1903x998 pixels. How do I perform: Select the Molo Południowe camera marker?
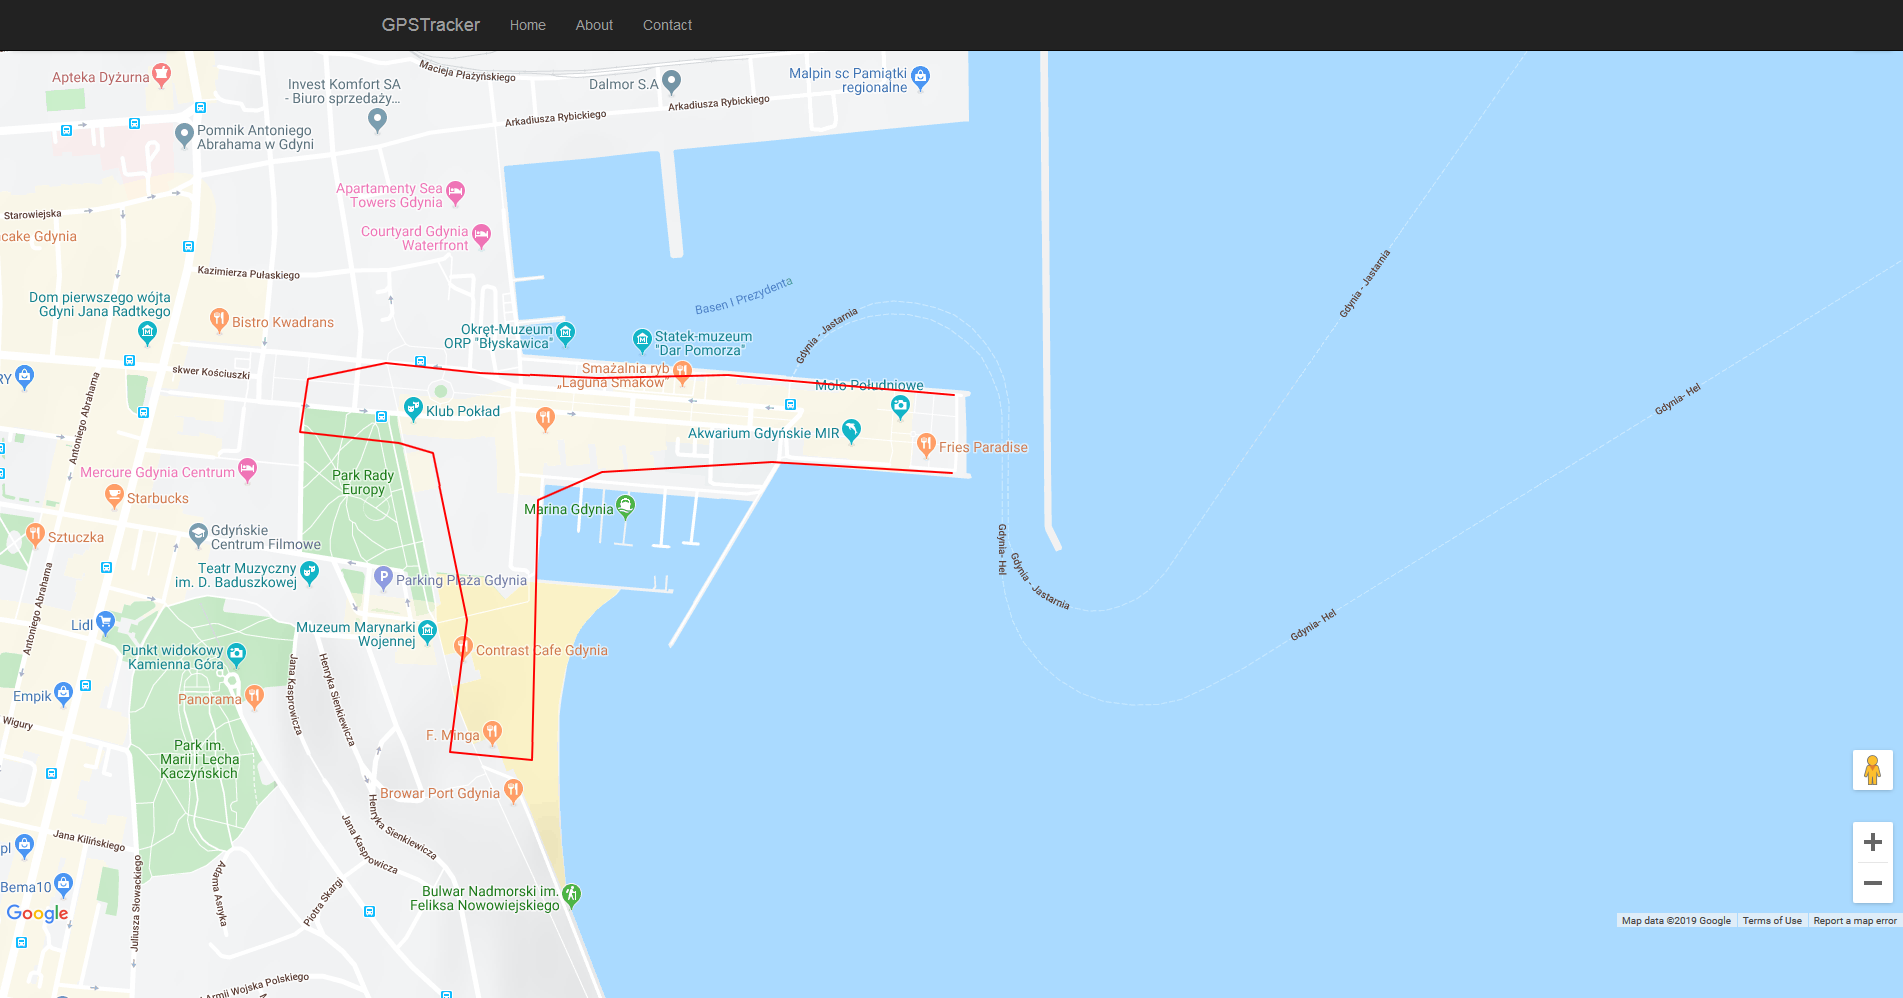(x=901, y=406)
